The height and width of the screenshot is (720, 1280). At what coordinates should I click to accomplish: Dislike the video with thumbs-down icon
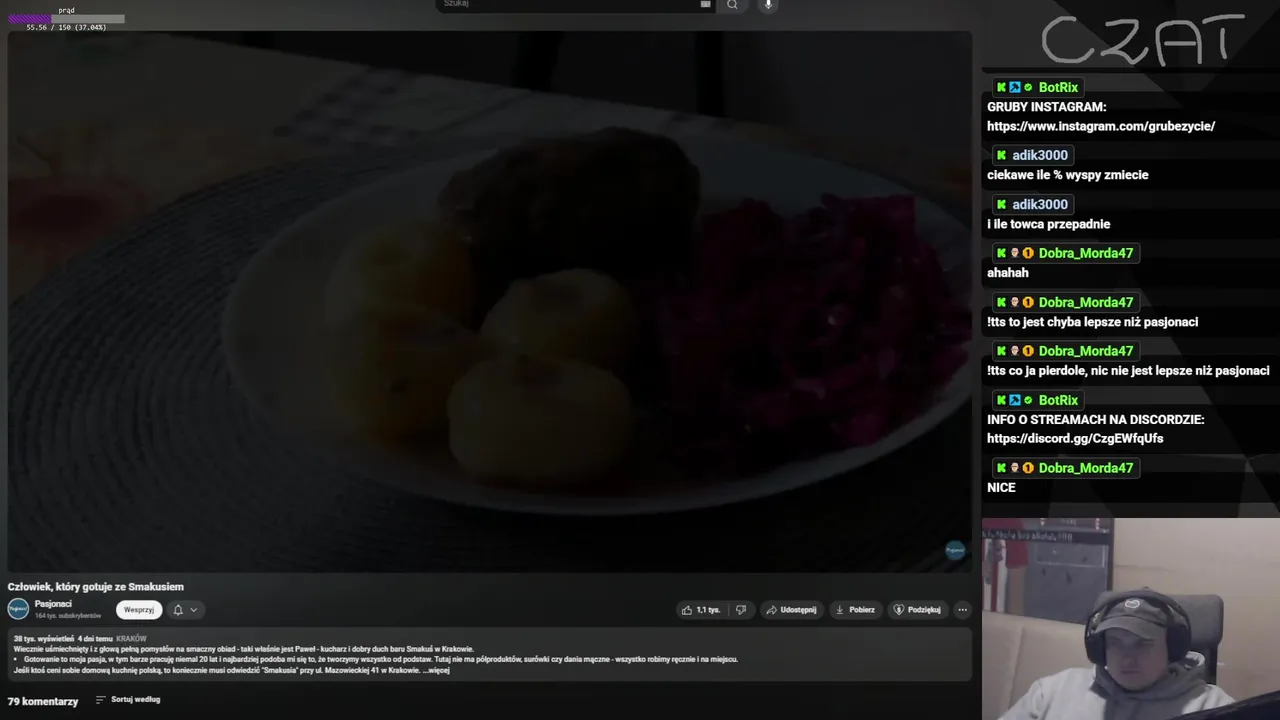[741, 610]
